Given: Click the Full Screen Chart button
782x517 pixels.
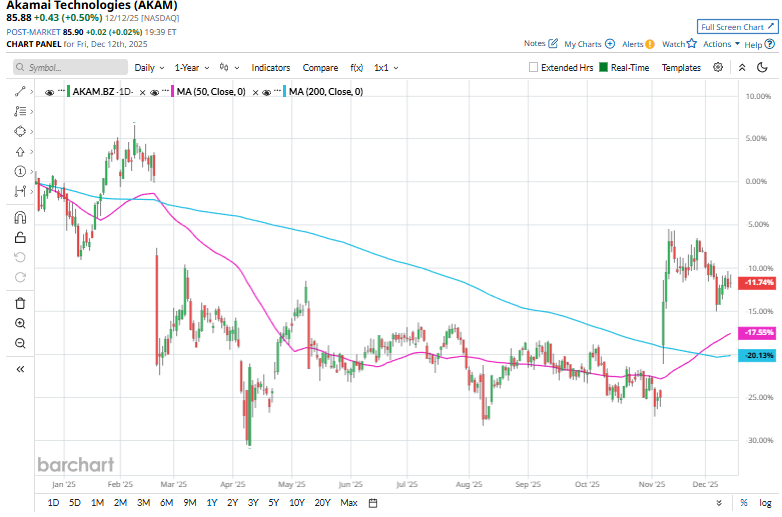Looking at the screenshot, I should tap(737, 27).
